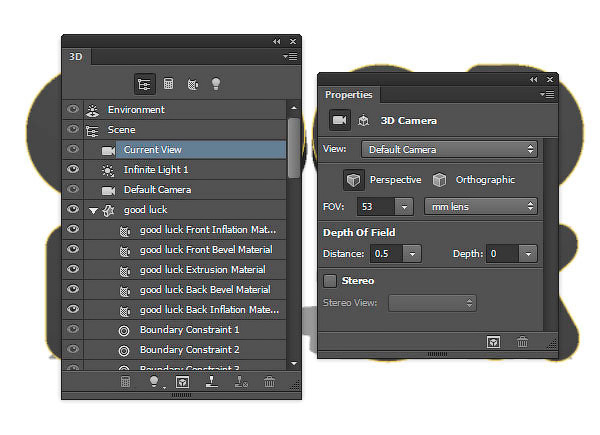Click the Depth field showing 0
The height and width of the screenshot is (435, 600).
(x=502, y=254)
